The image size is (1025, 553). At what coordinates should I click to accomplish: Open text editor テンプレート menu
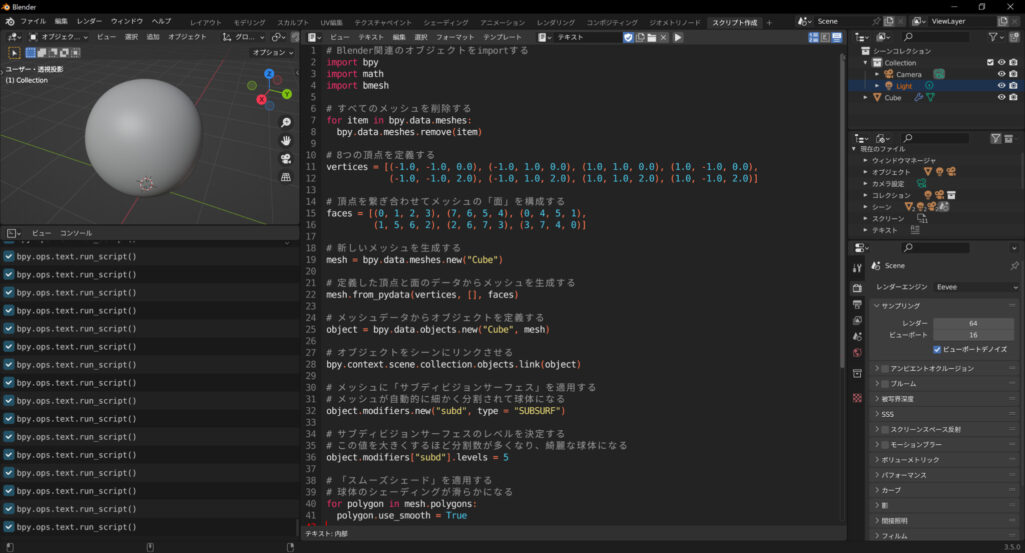502,37
